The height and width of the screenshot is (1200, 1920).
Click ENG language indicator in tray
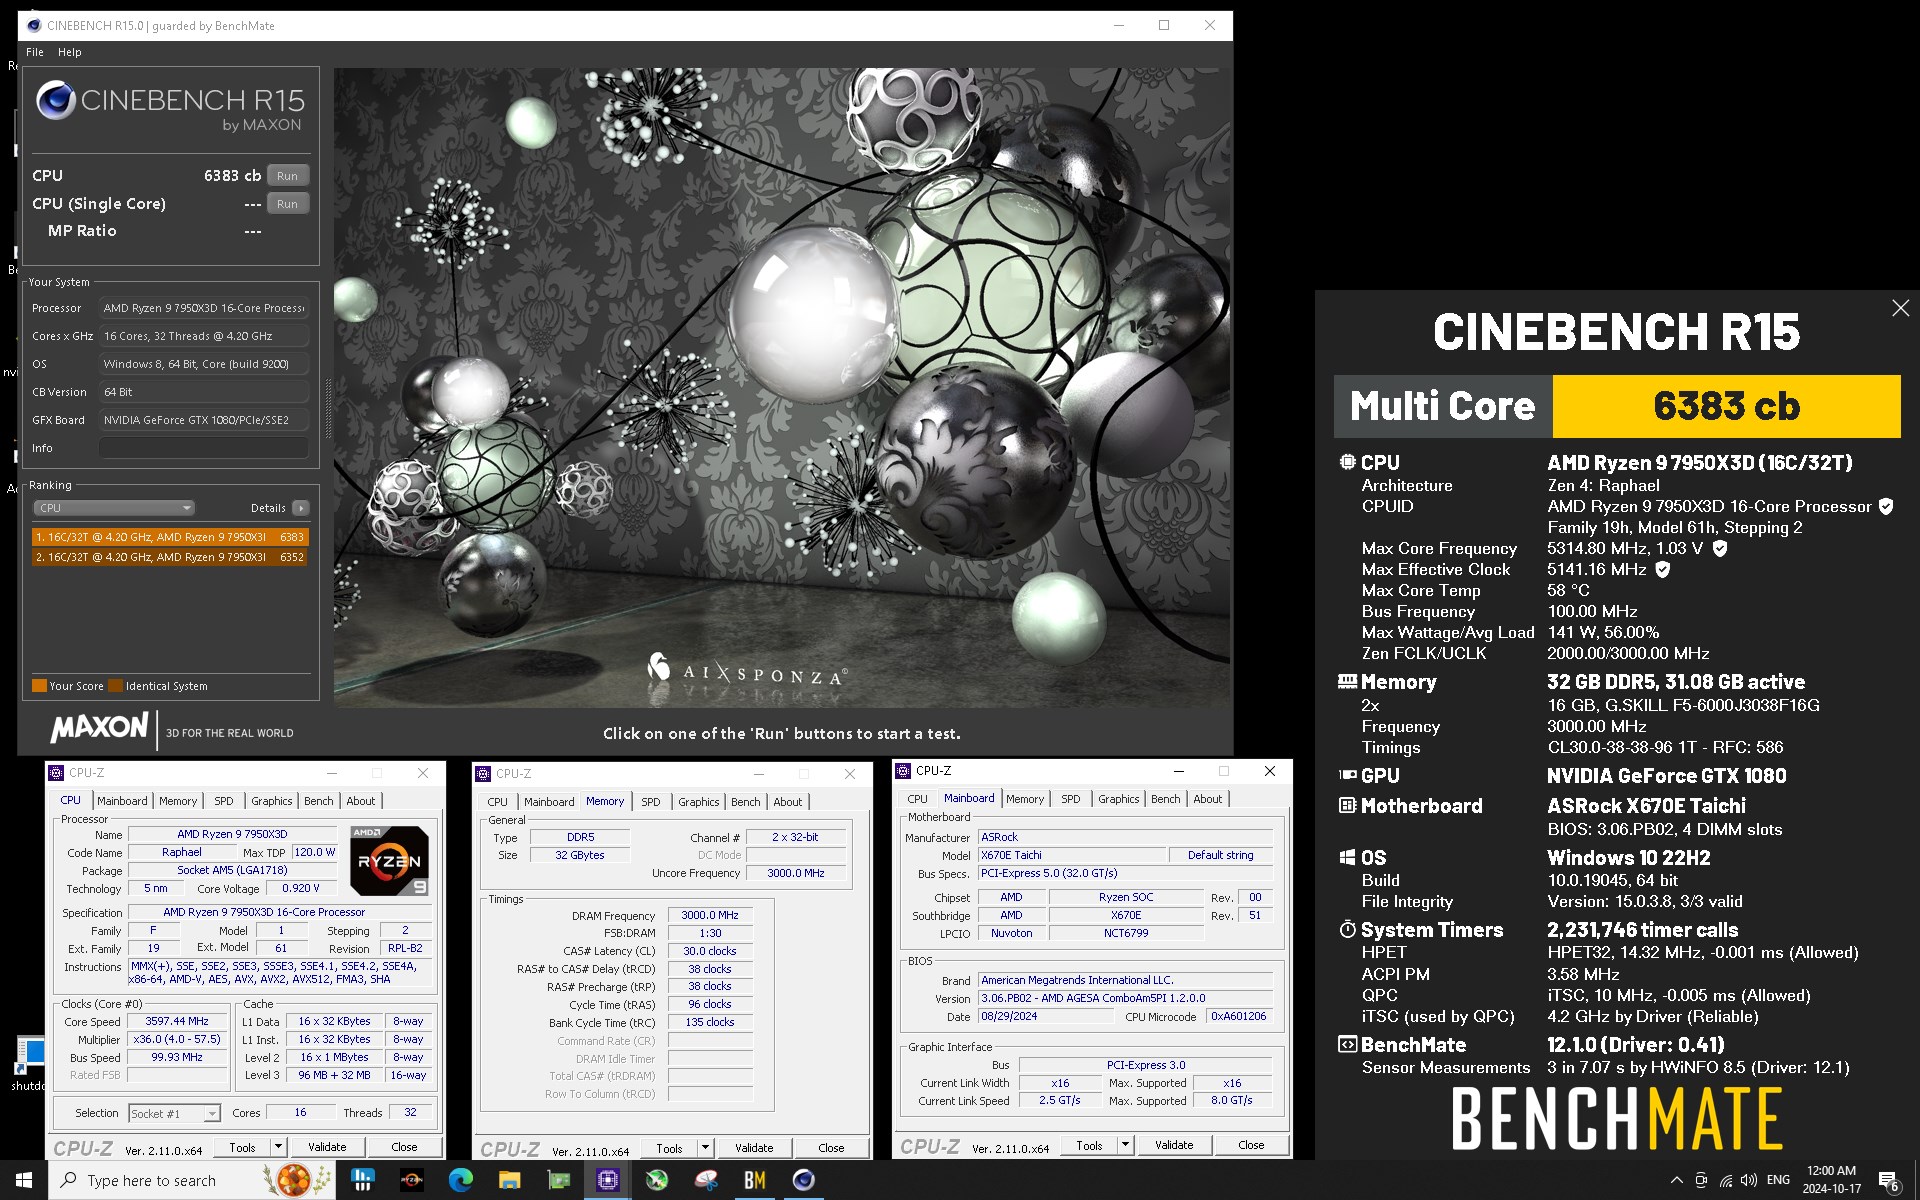click(1778, 1180)
